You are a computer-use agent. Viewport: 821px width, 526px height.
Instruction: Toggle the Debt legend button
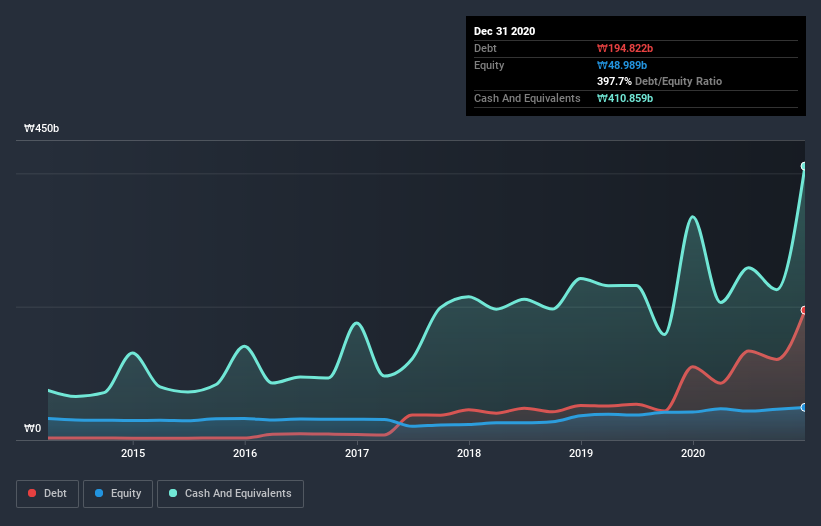pos(47,494)
